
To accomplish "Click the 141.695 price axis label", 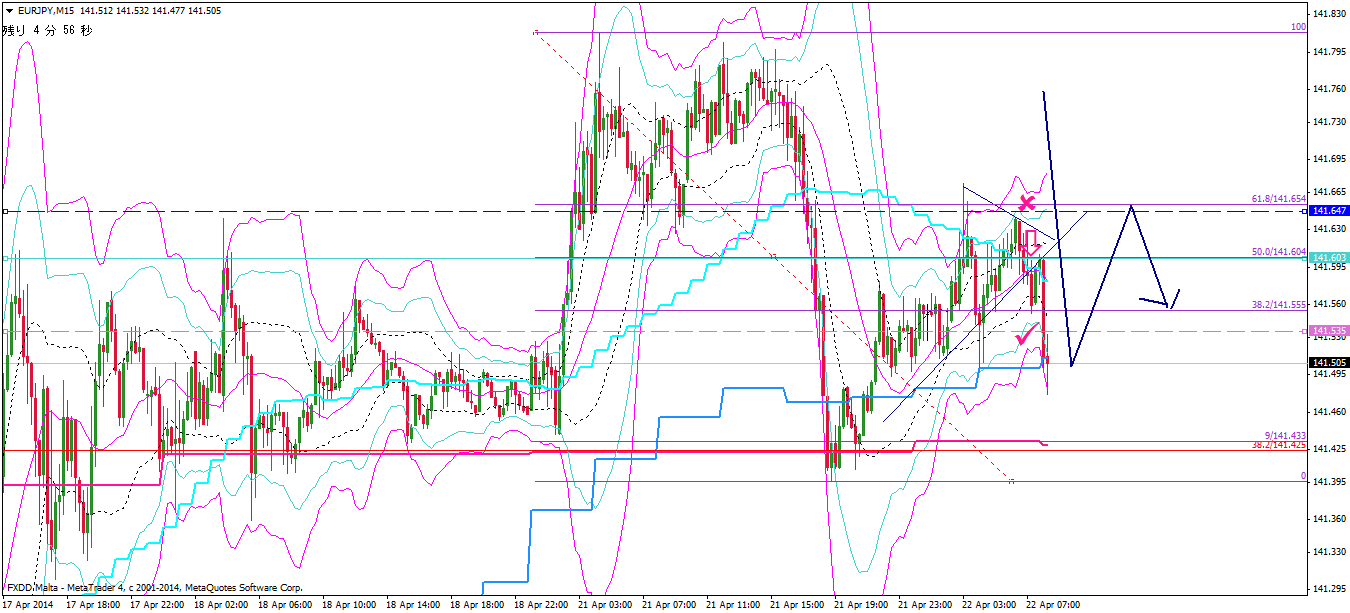I will [1330, 158].
